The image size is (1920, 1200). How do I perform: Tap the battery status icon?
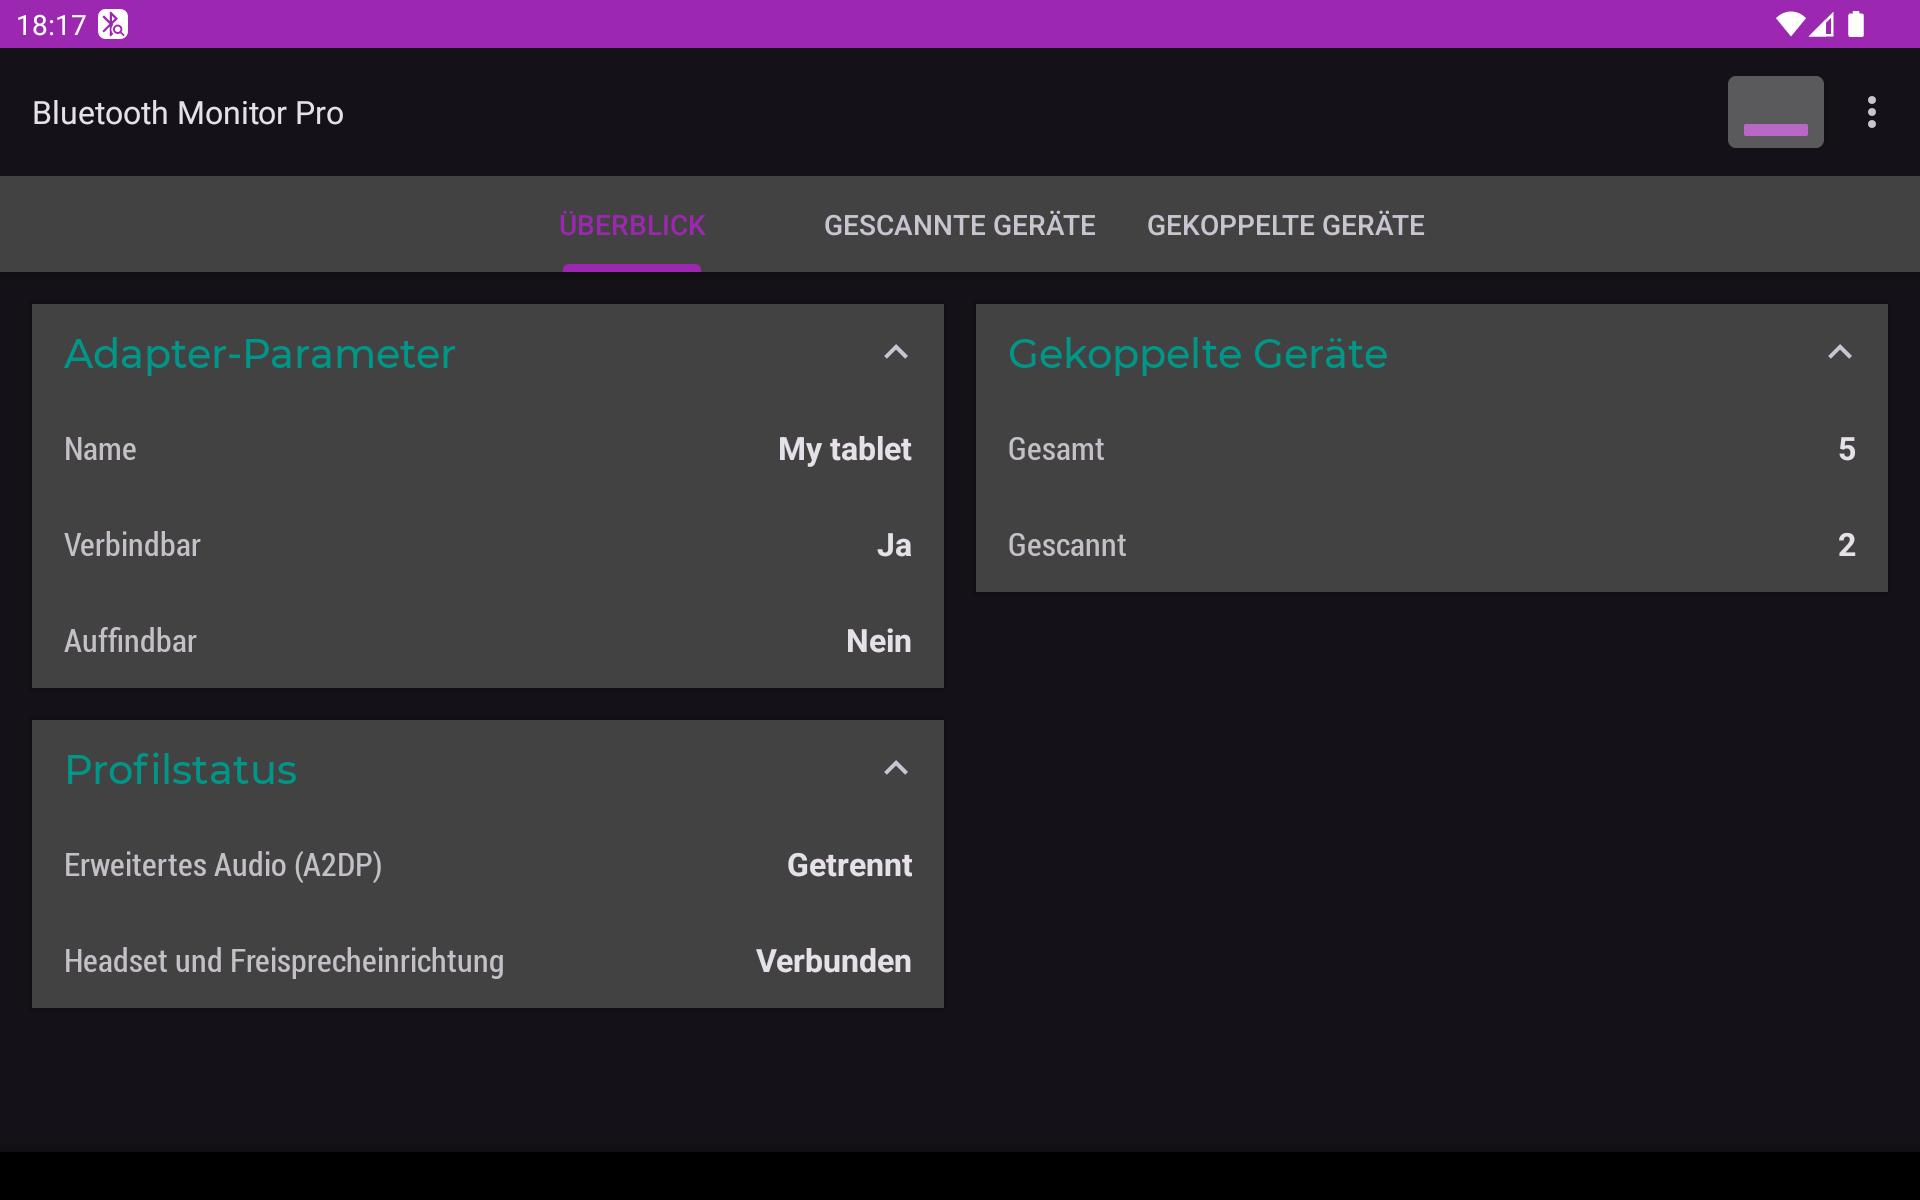1856,24
